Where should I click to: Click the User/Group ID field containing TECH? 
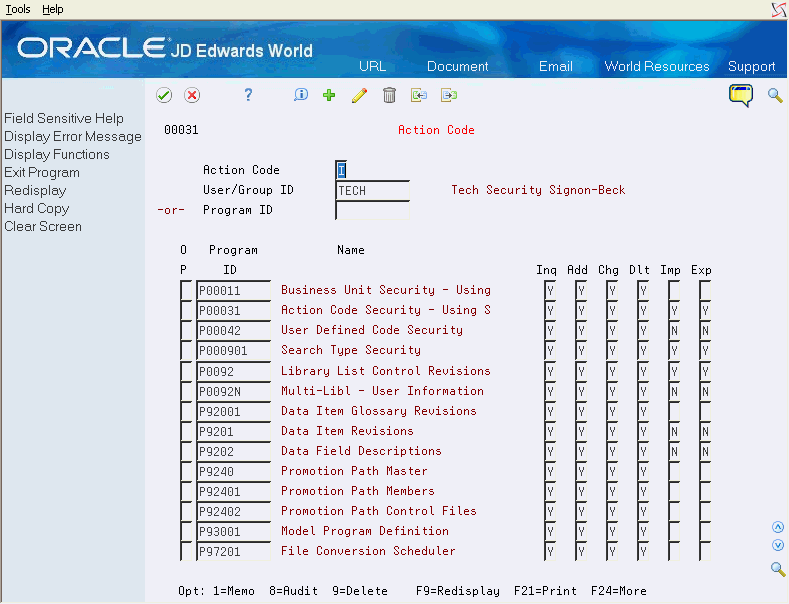[372, 190]
